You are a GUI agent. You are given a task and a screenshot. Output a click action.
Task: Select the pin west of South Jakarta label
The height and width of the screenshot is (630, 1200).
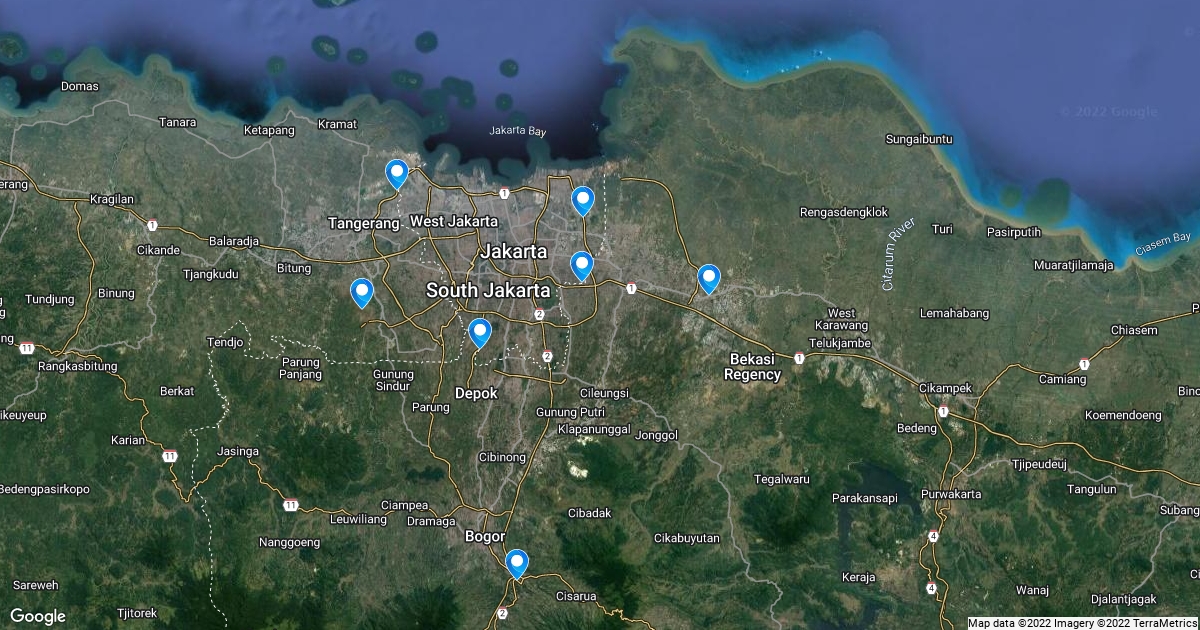pyautogui.click(x=361, y=292)
